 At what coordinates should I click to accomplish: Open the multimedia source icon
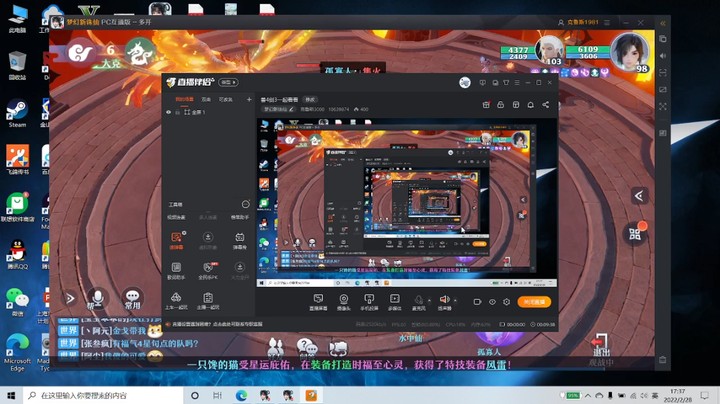pos(394,302)
